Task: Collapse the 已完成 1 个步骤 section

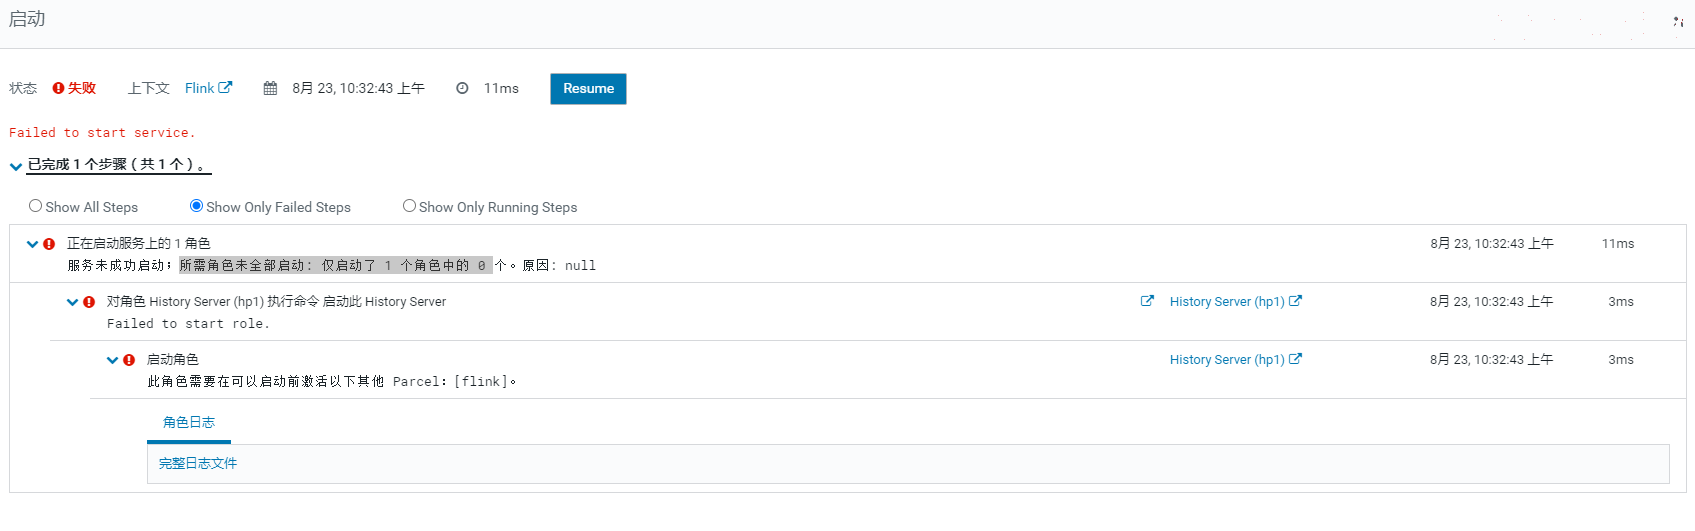Action: pos(16,166)
